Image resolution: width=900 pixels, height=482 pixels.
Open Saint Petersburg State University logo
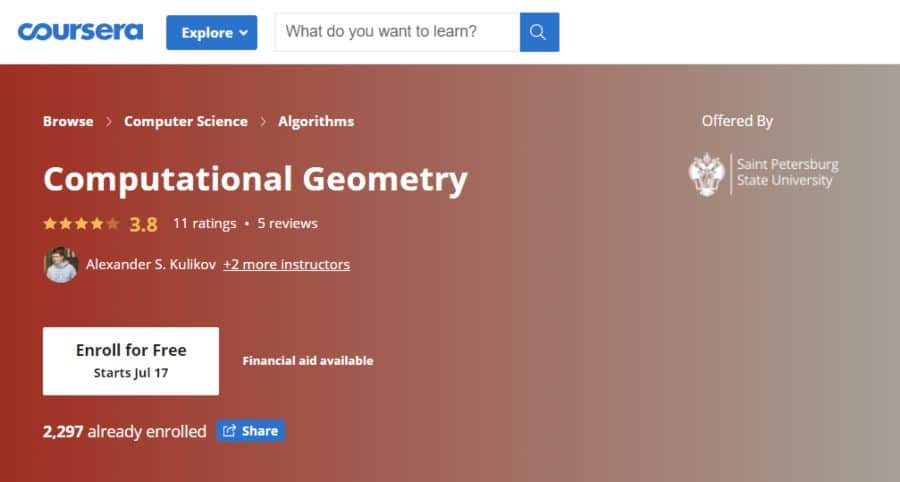[x=763, y=174]
